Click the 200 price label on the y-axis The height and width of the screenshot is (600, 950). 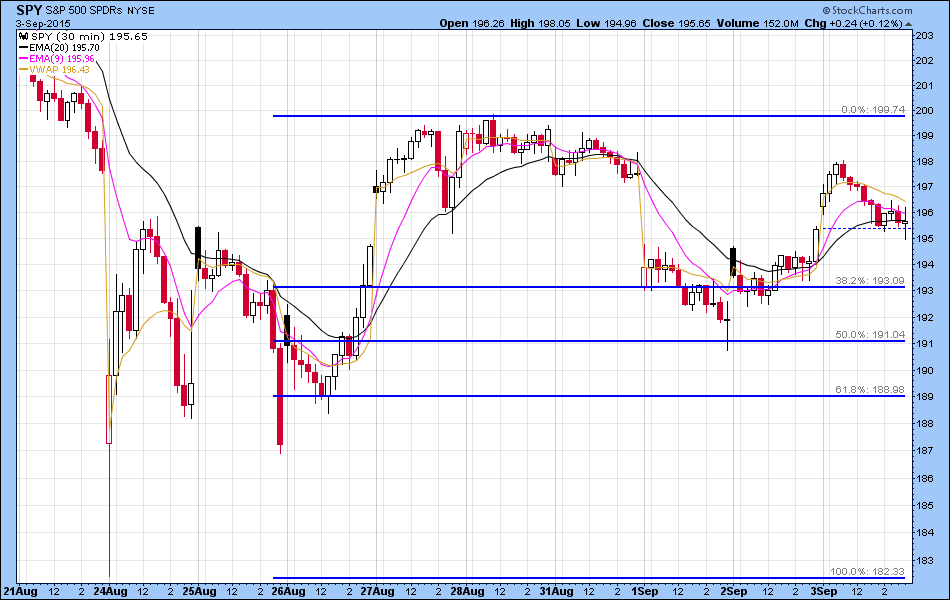tap(925, 110)
